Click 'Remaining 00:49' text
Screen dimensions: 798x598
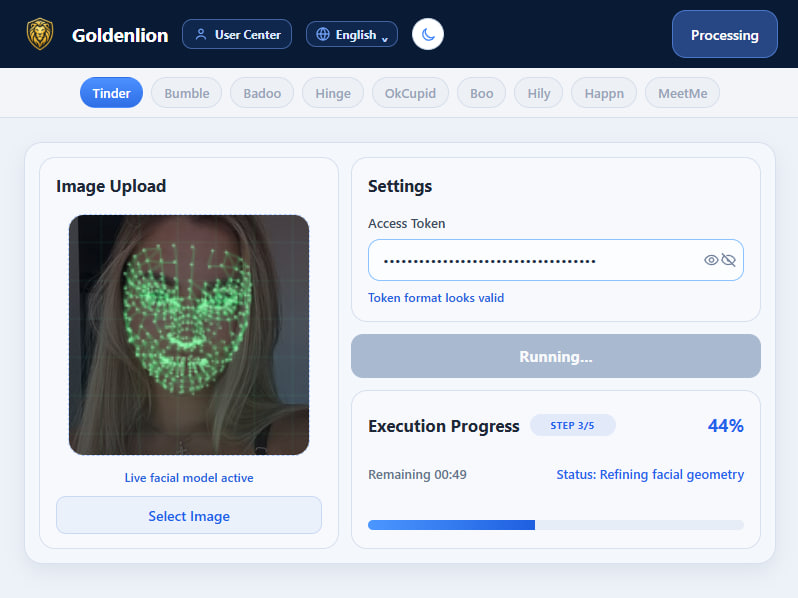417,474
